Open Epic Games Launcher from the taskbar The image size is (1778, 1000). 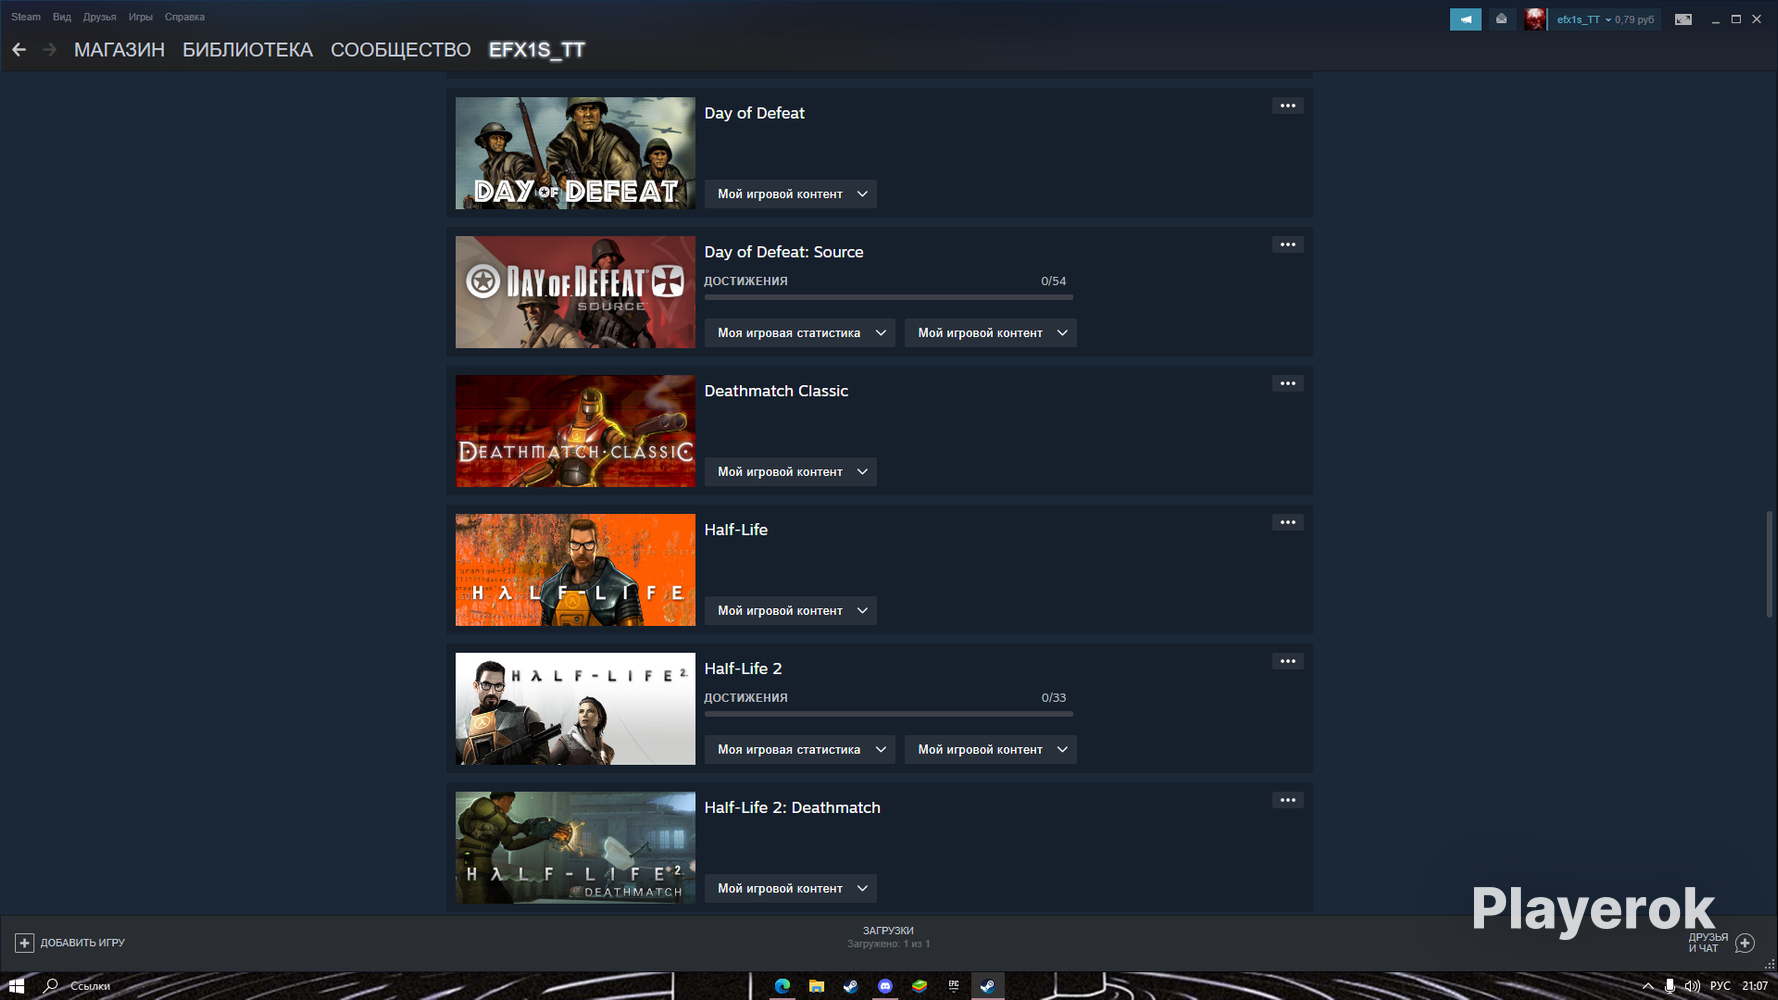click(x=953, y=986)
